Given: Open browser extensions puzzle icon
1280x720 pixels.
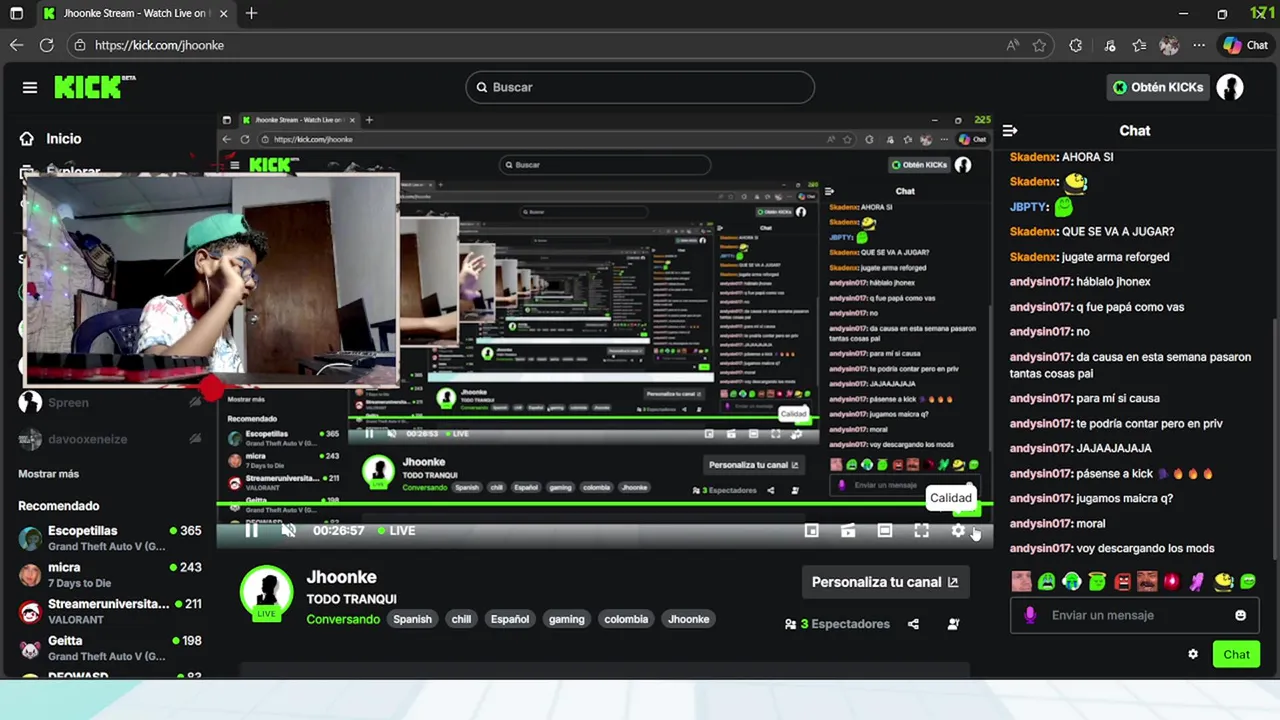Looking at the screenshot, I should (1076, 45).
